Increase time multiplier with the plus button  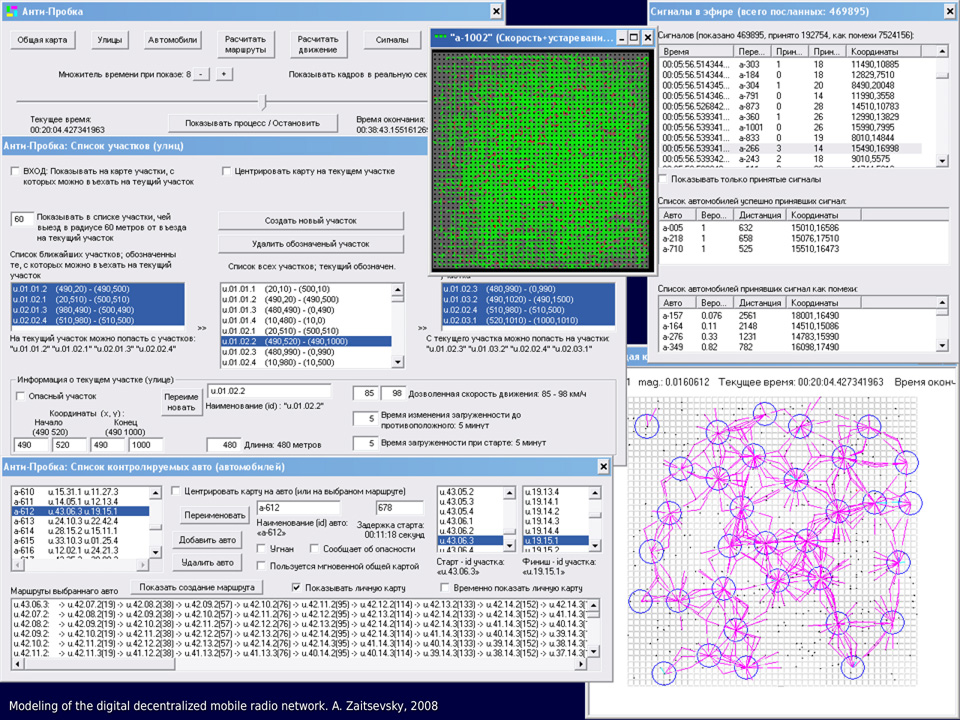coord(223,74)
